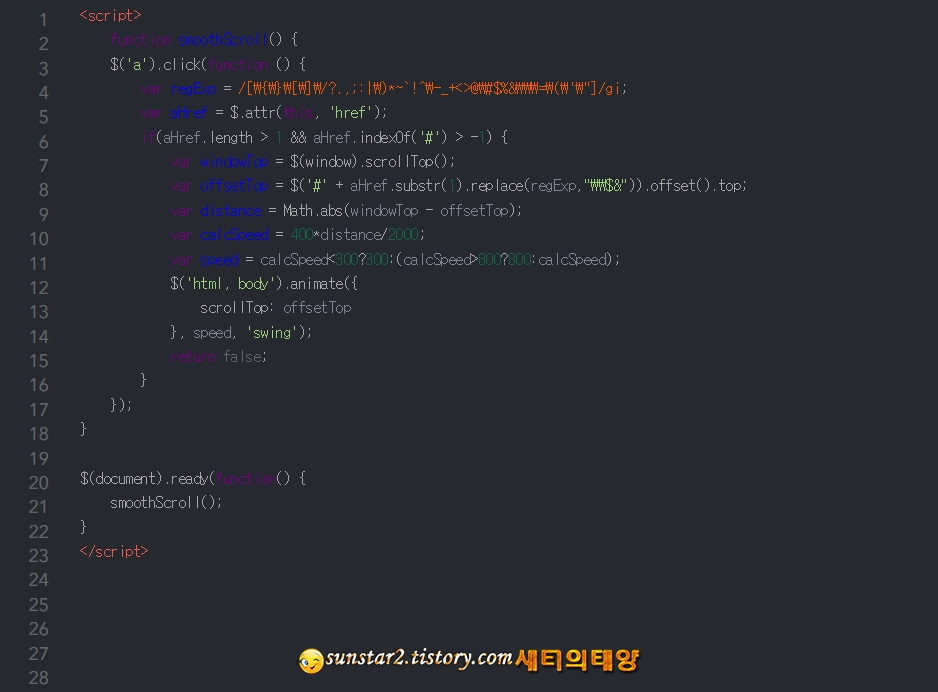
Task: Click line number 26 in the gutter
Action: coord(39,629)
